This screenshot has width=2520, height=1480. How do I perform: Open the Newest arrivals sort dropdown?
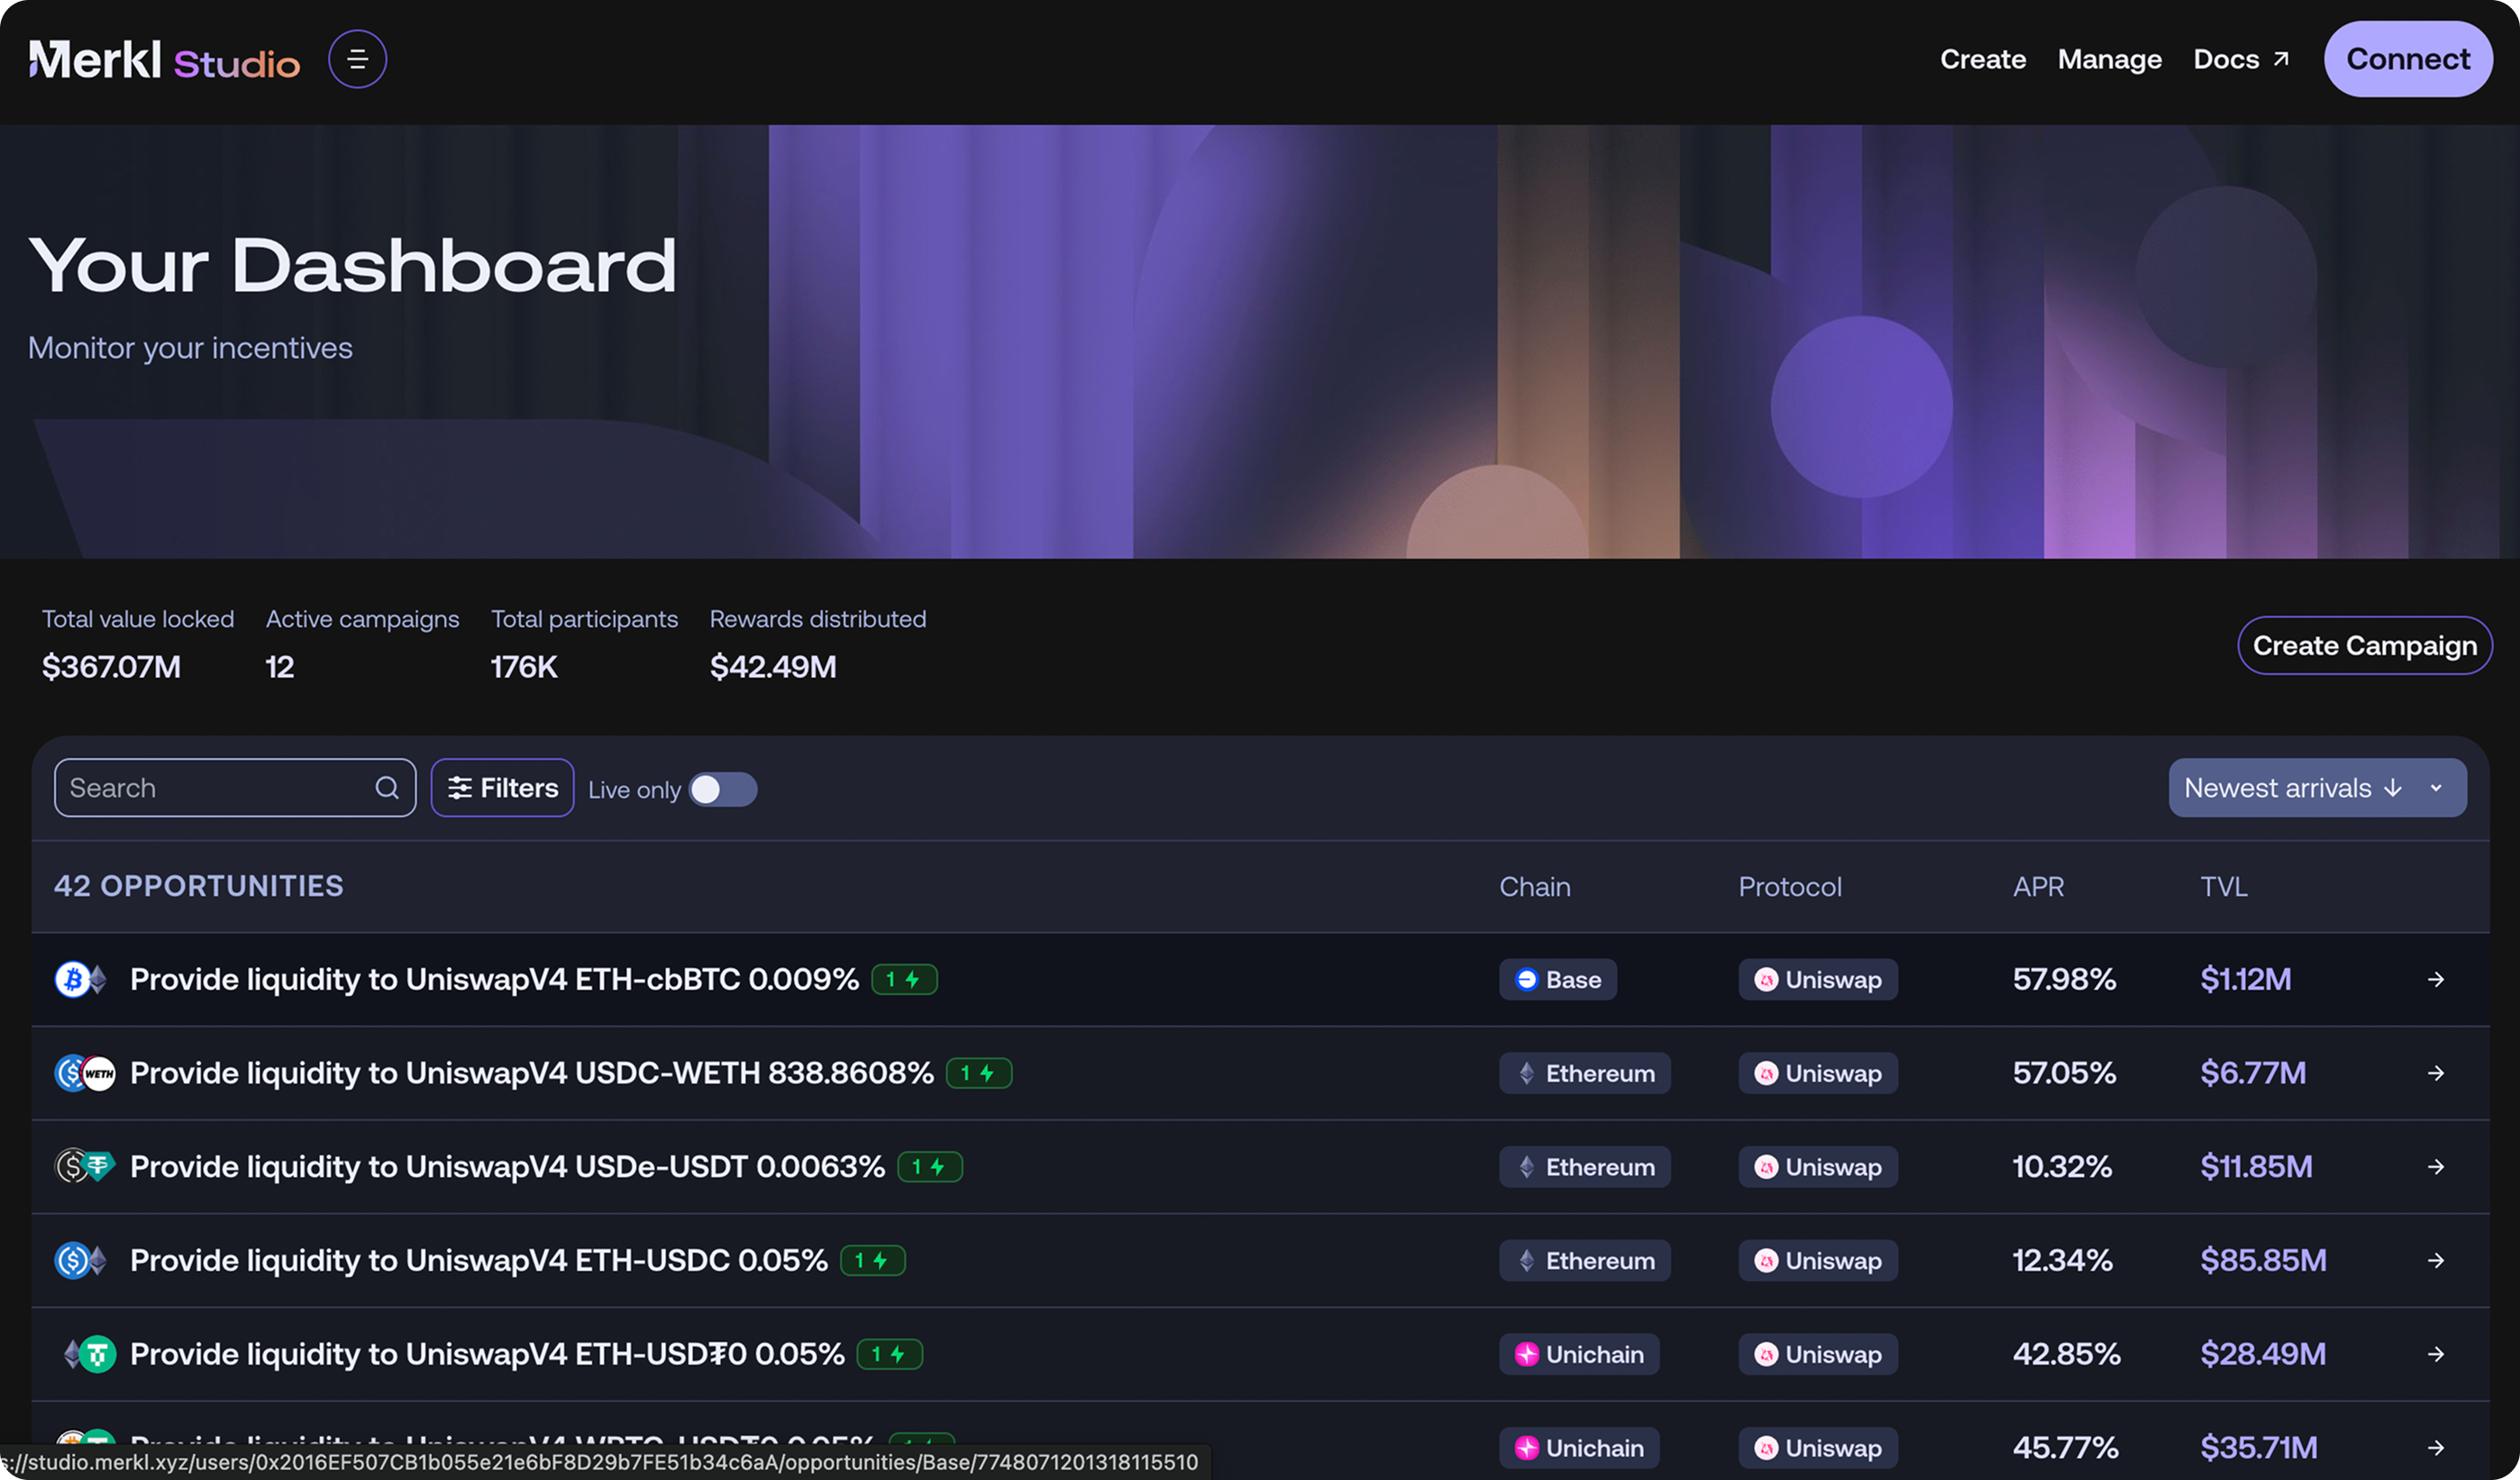point(2317,788)
